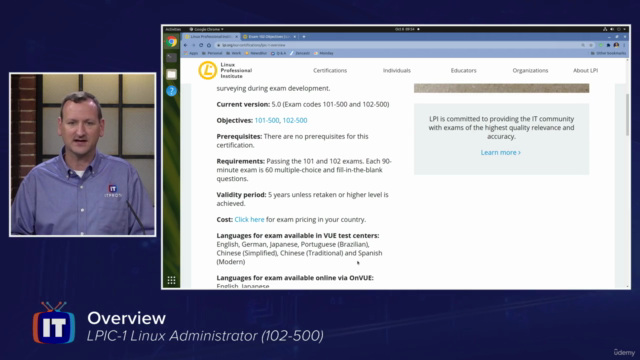
Task: Click the page's vertical scrollbar thumb
Action: point(627,114)
